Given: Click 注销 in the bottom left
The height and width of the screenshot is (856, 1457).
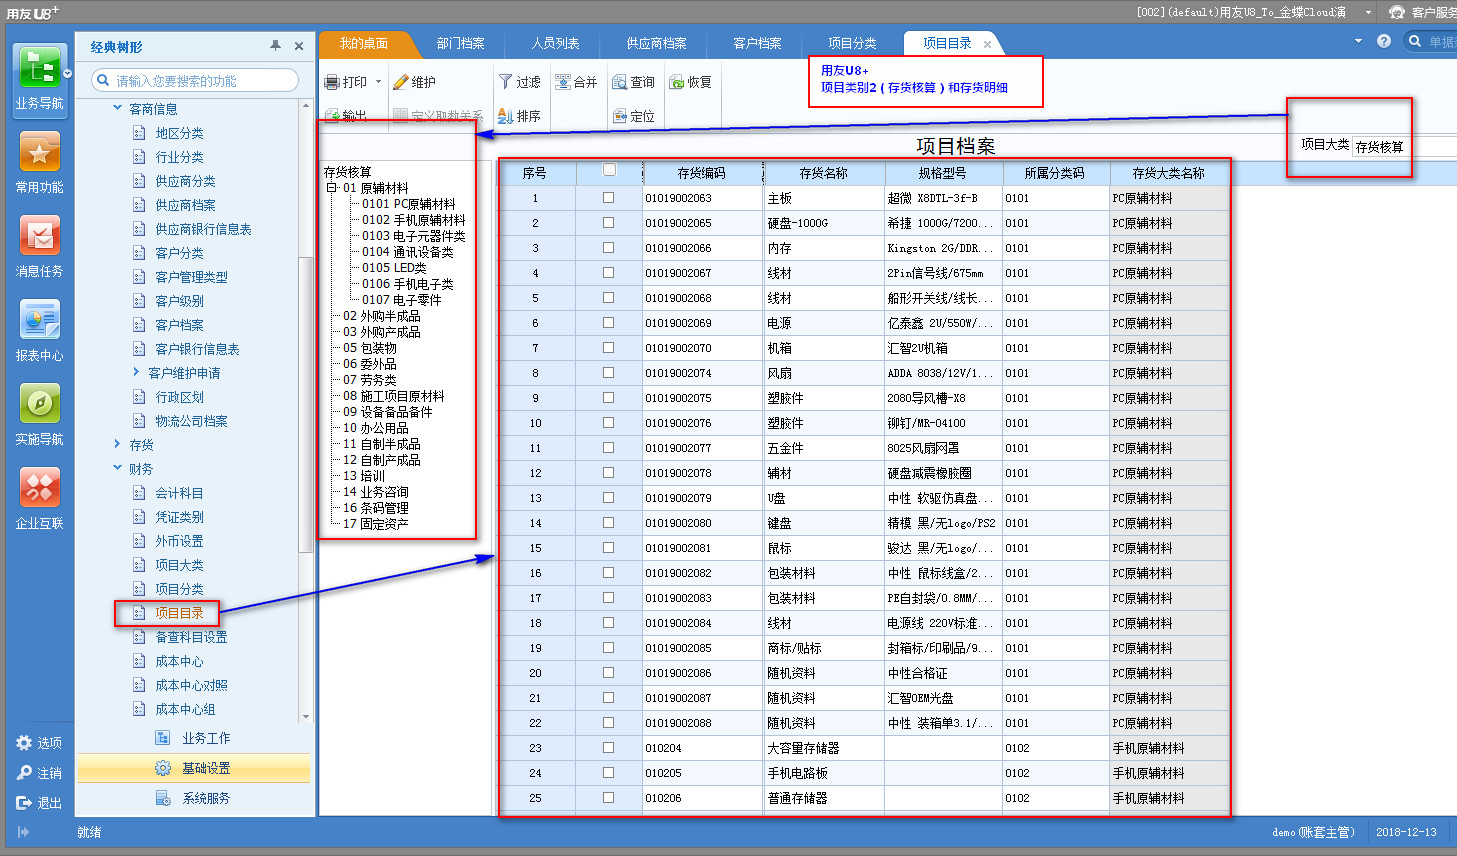Looking at the screenshot, I should (x=40, y=773).
